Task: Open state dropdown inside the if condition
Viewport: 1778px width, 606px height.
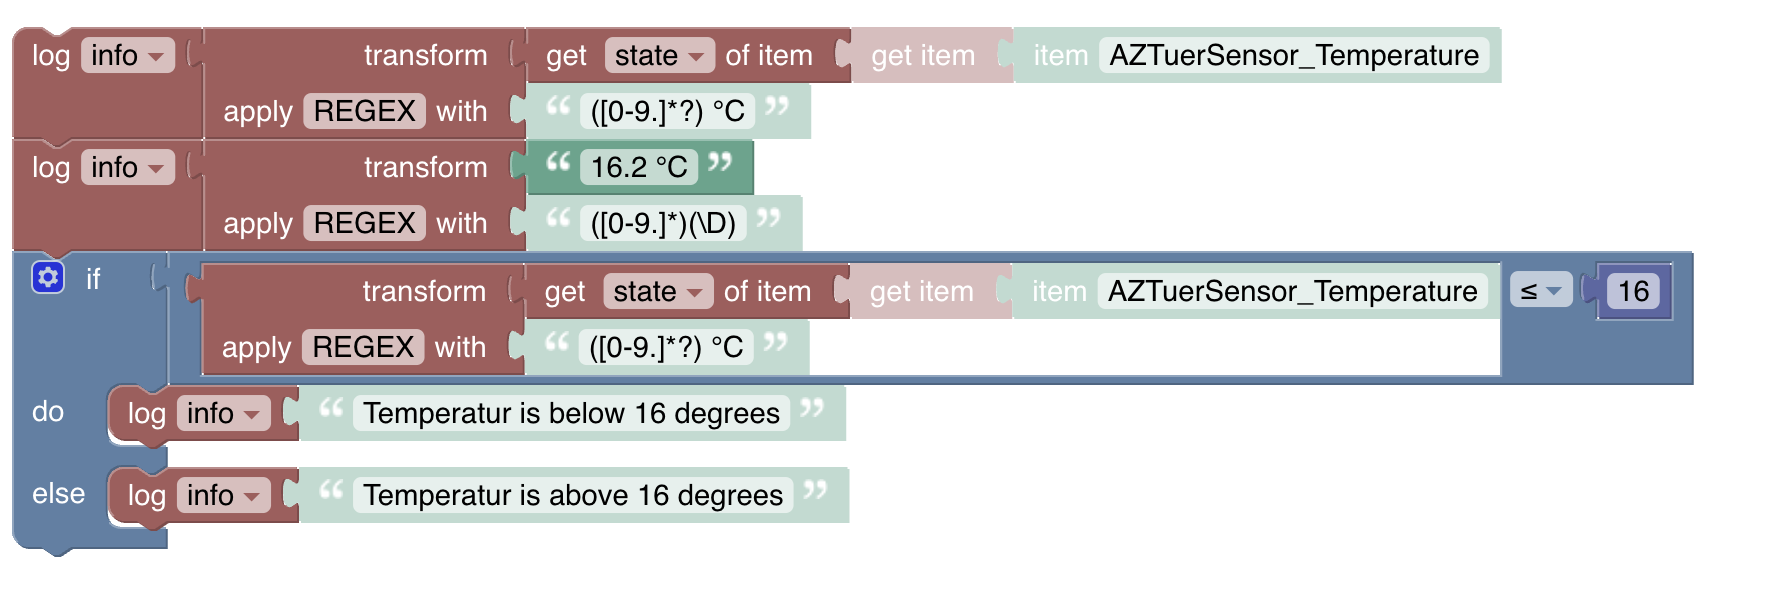Action: pyautogui.click(x=657, y=292)
